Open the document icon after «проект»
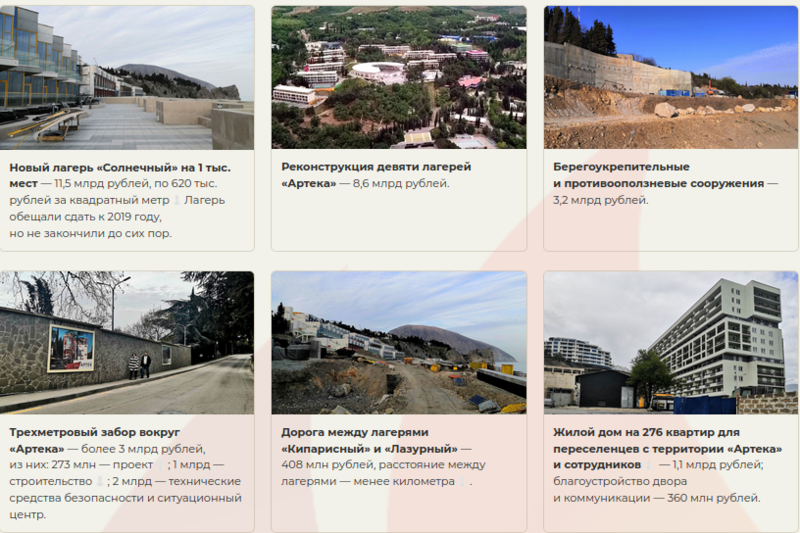800x533 pixels. click(160, 465)
